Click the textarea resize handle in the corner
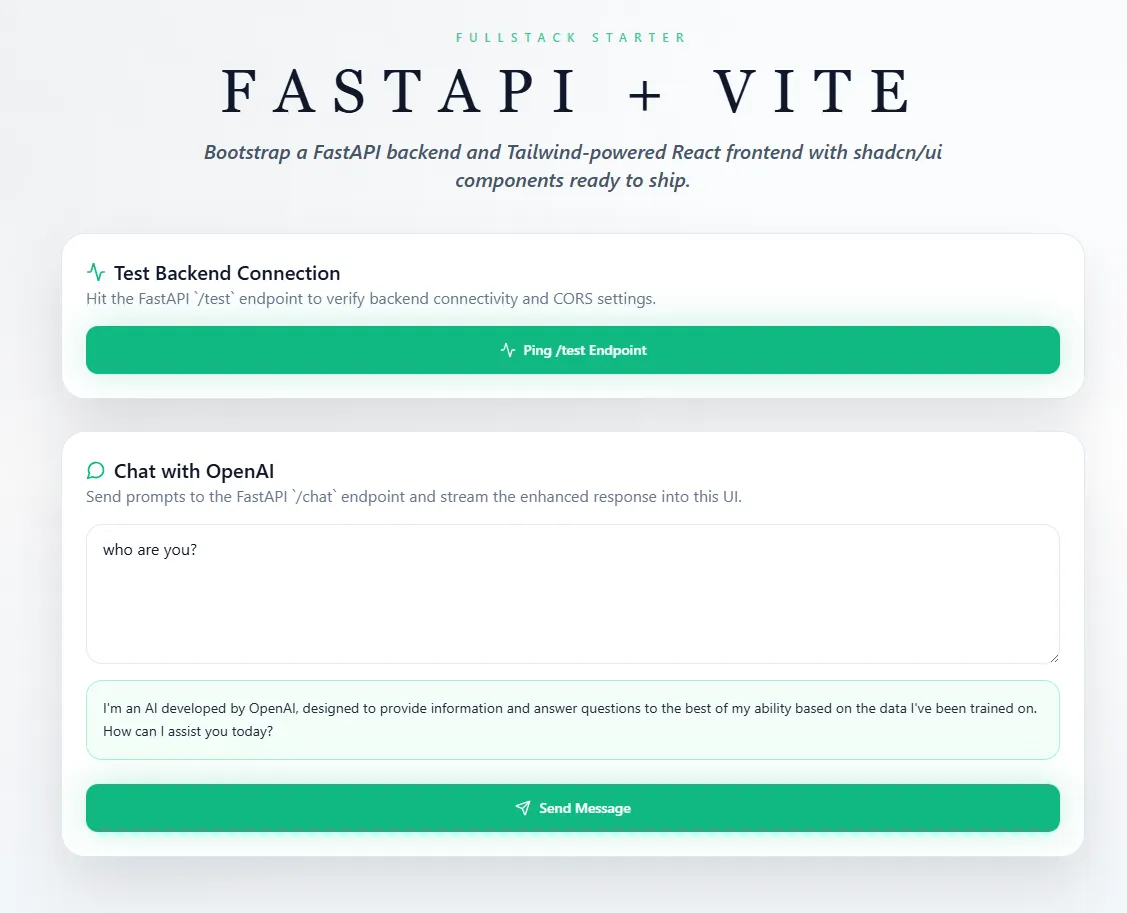The width and height of the screenshot is (1127, 913). 1053,656
